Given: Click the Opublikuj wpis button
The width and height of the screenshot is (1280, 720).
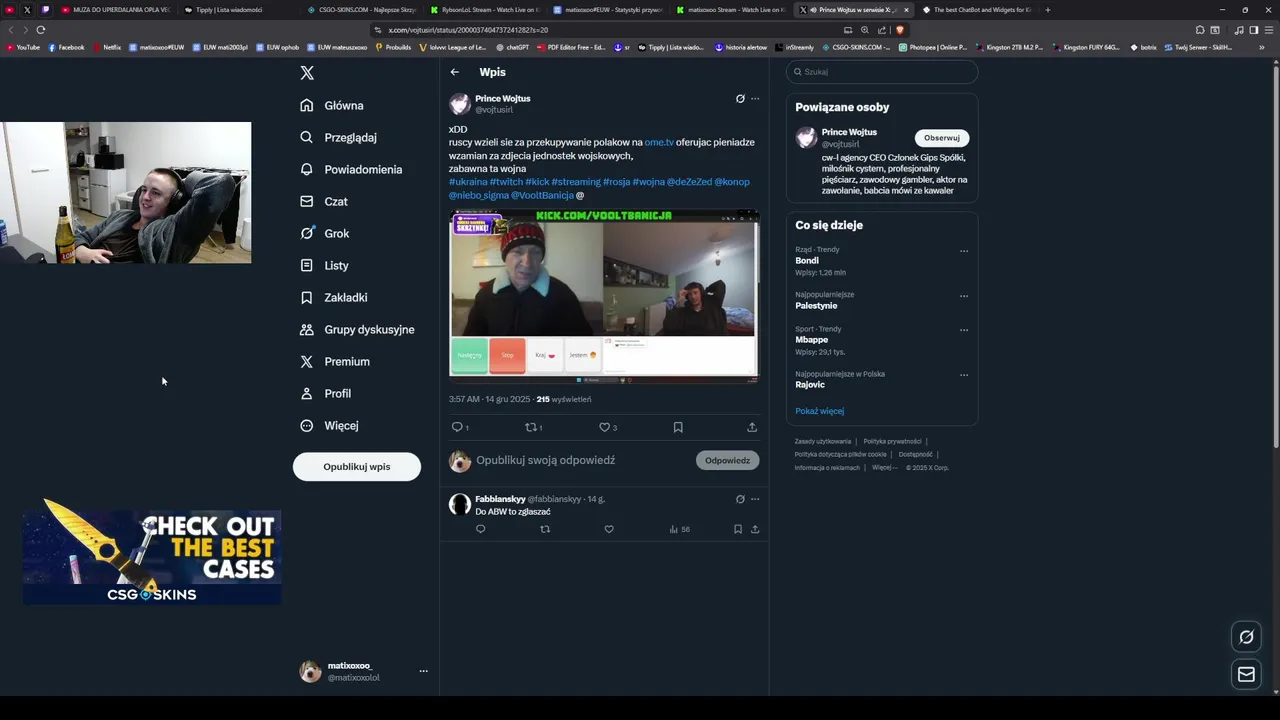Looking at the screenshot, I should click(x=357, y=467).
